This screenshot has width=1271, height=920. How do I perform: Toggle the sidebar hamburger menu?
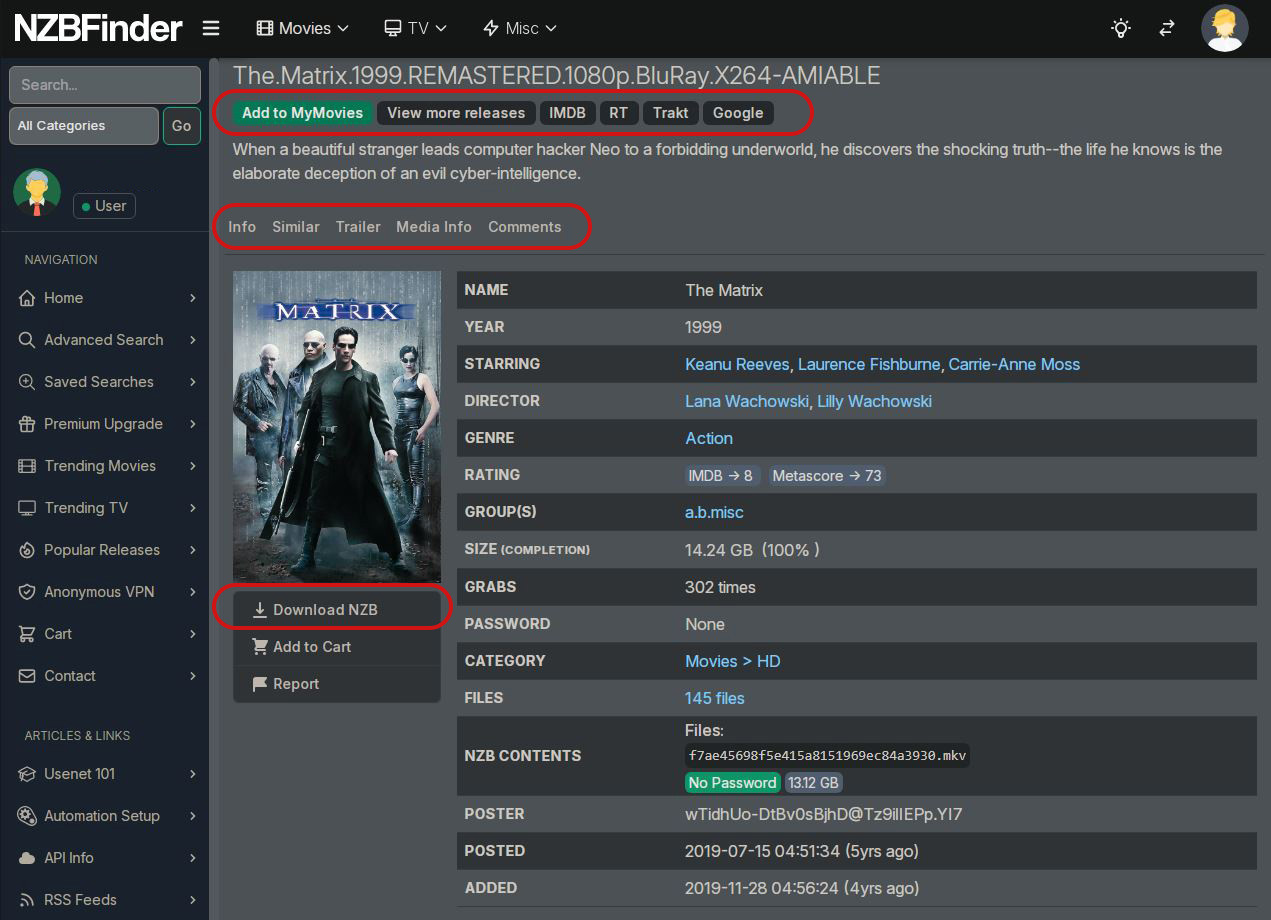point(211,28)
